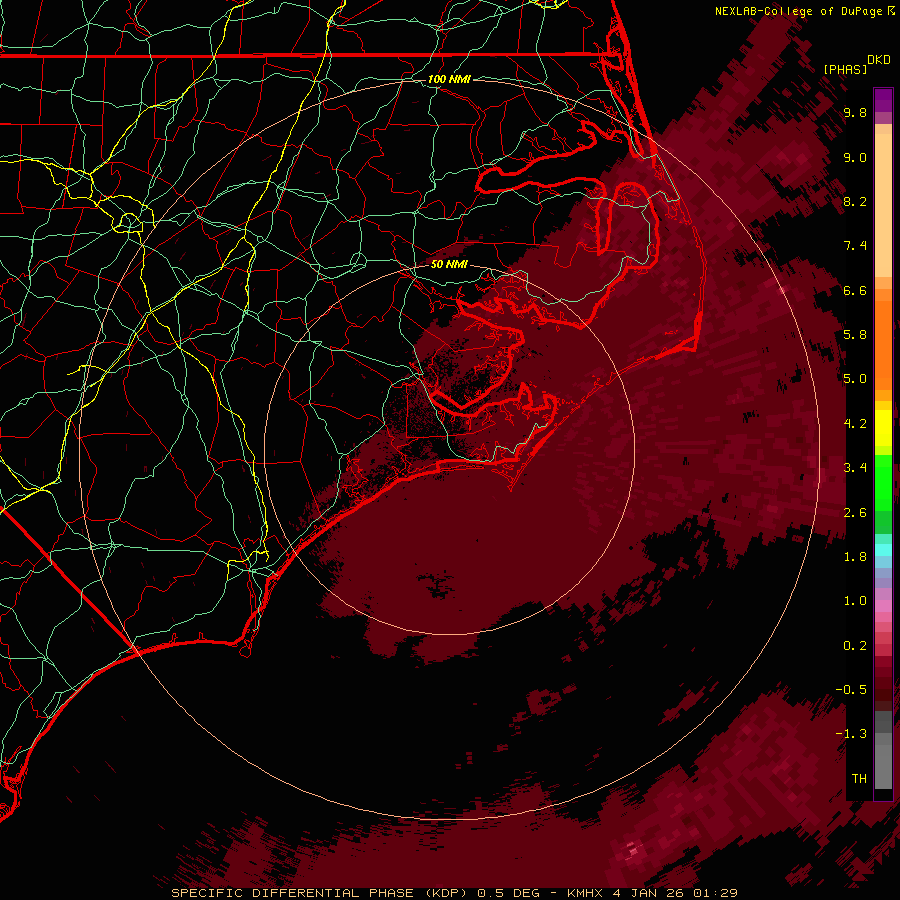
Task: Click the -0.5 legend value
Action: [x=851, y=690]
